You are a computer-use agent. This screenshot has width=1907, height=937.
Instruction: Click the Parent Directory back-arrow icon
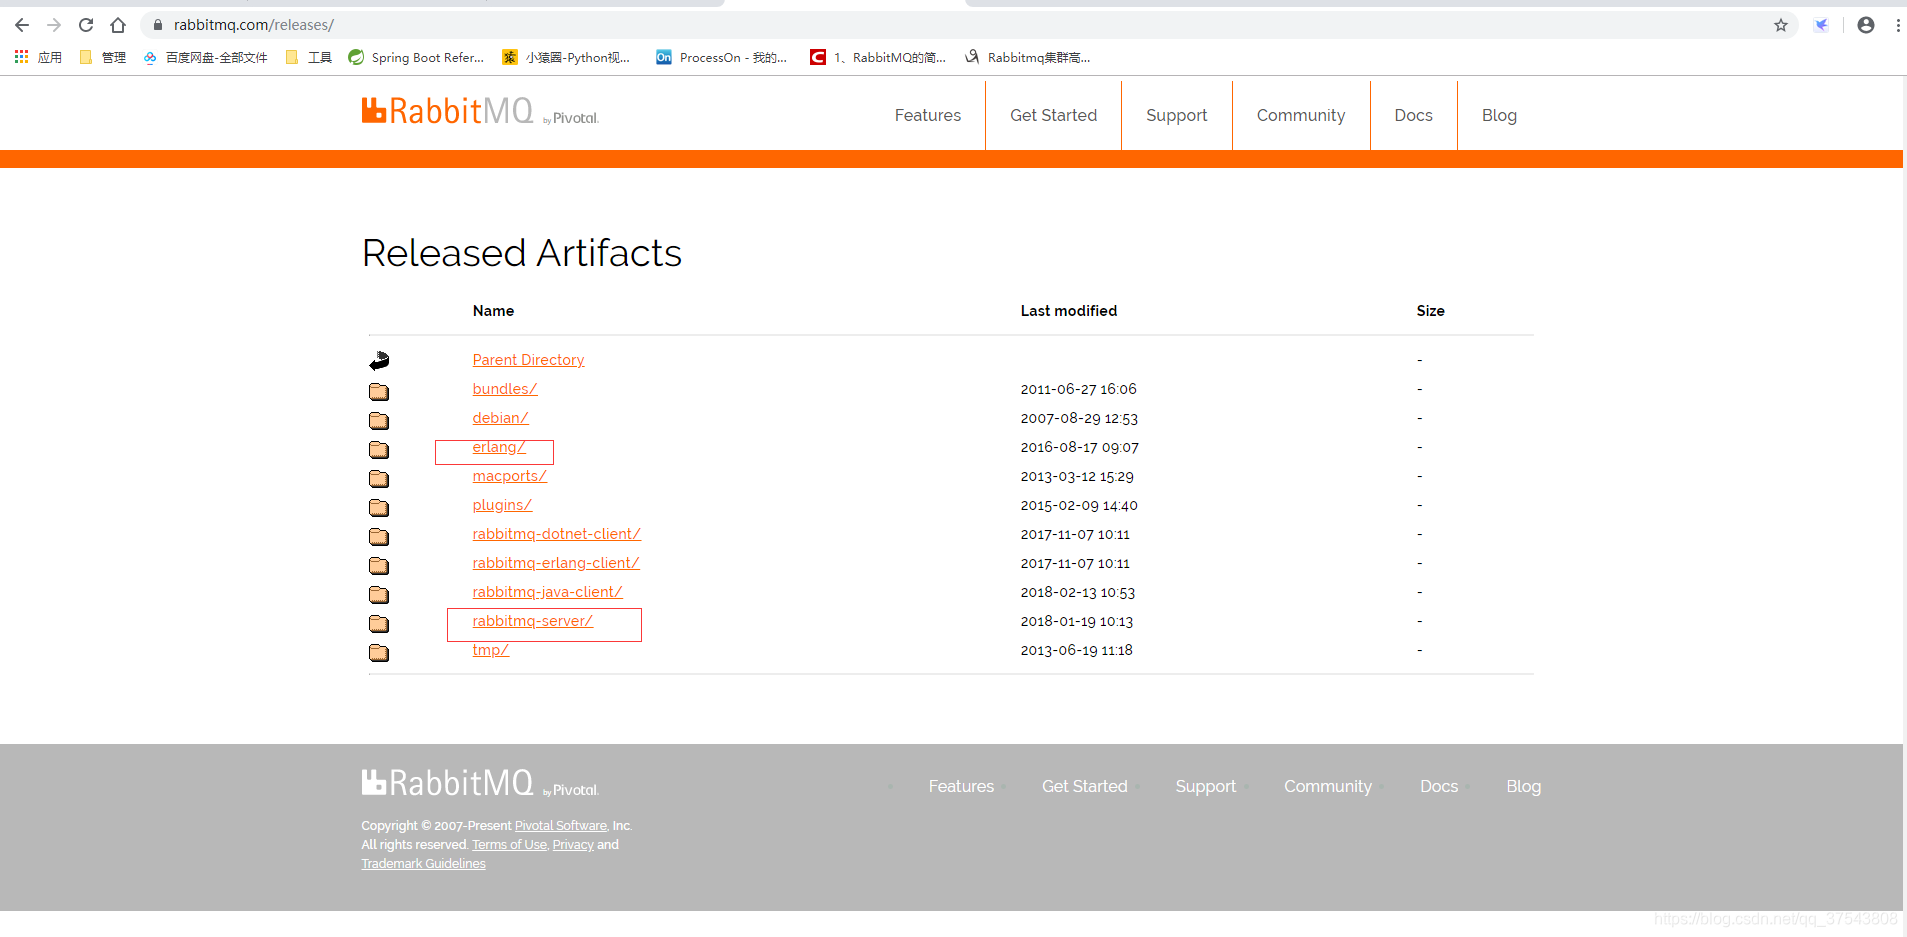point(379,360)
